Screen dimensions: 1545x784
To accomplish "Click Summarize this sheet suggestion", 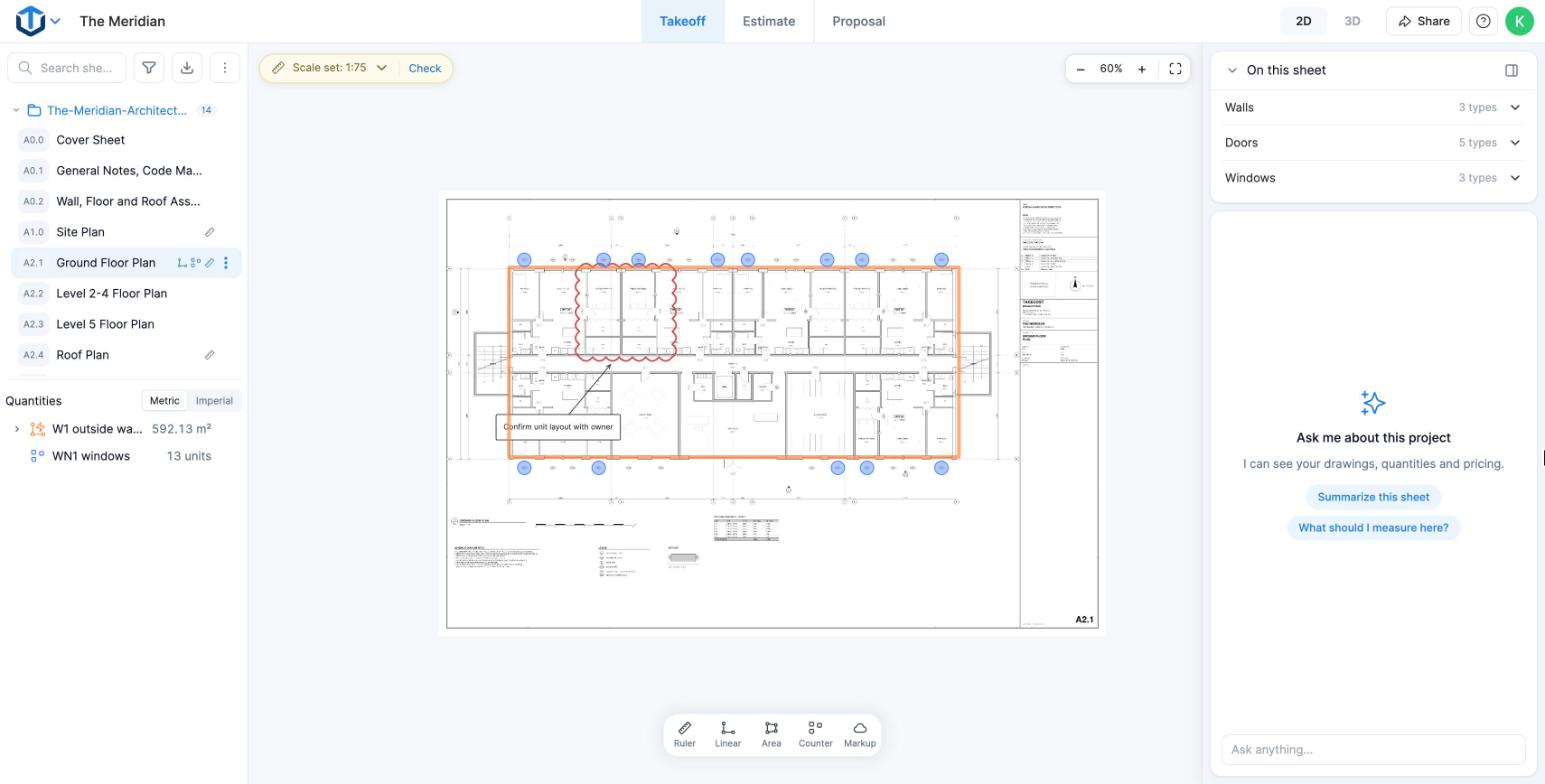I will (x=1373, y=497).
